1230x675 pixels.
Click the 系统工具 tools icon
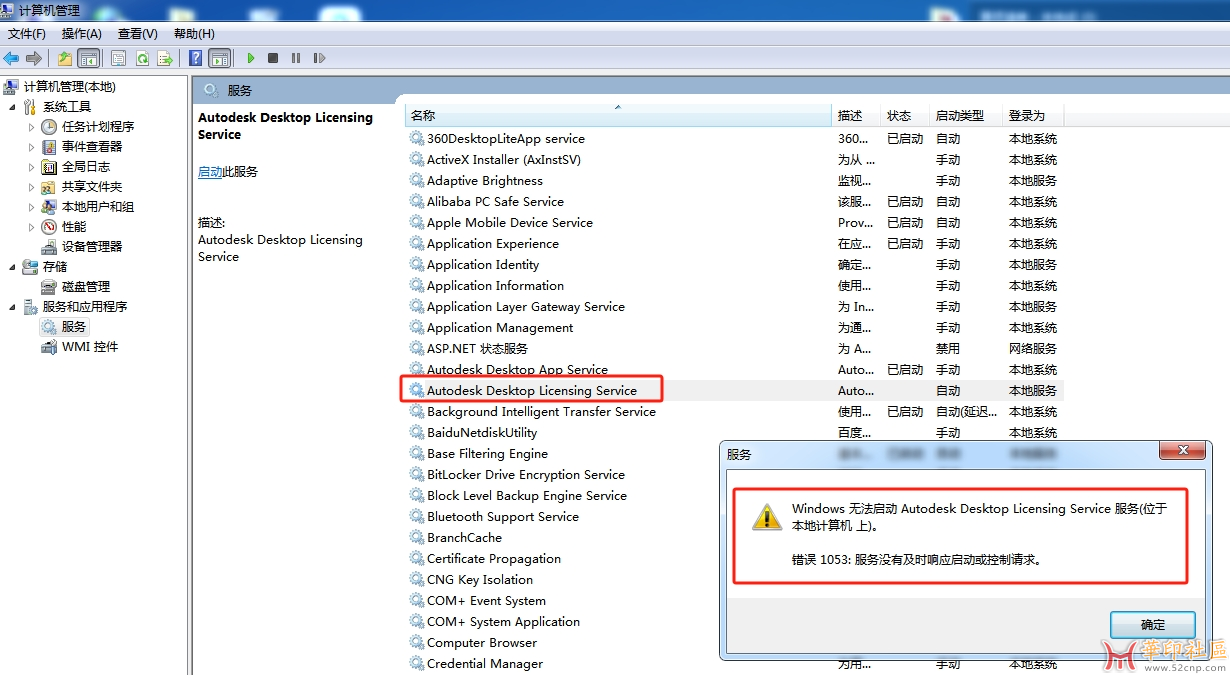coord(29,107)
